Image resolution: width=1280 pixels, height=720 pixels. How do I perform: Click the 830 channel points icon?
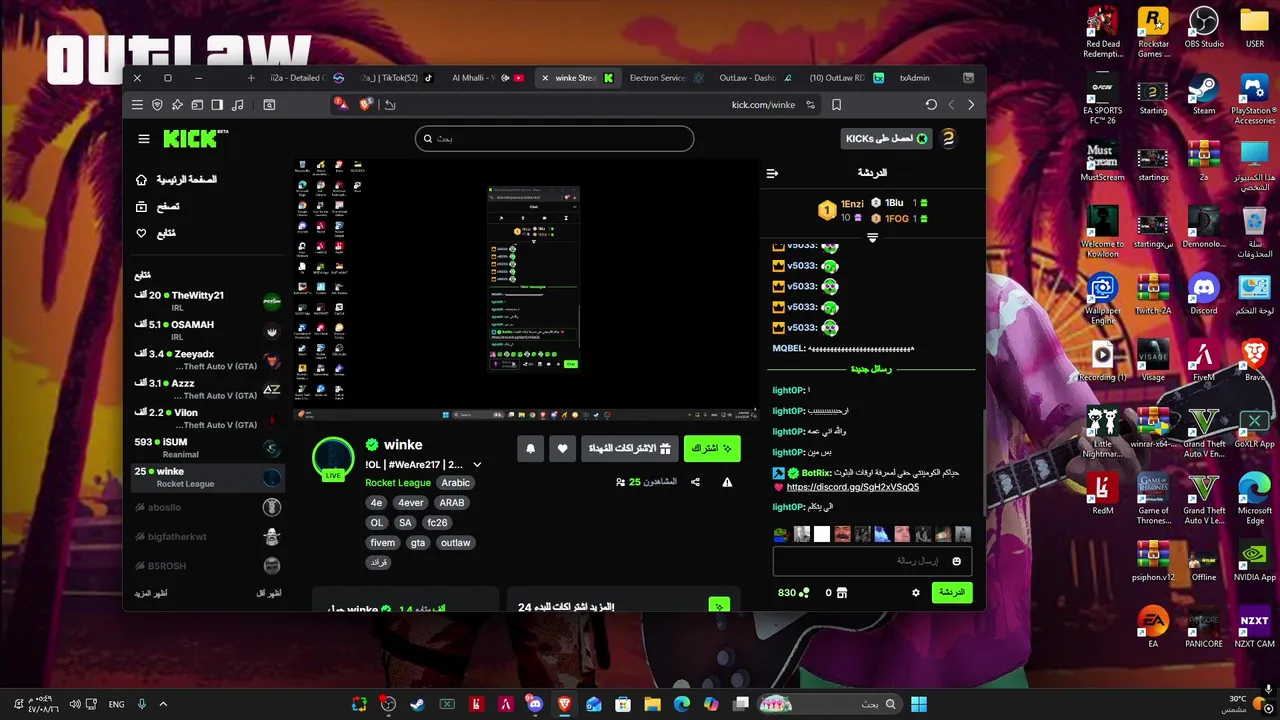point(804,592)
